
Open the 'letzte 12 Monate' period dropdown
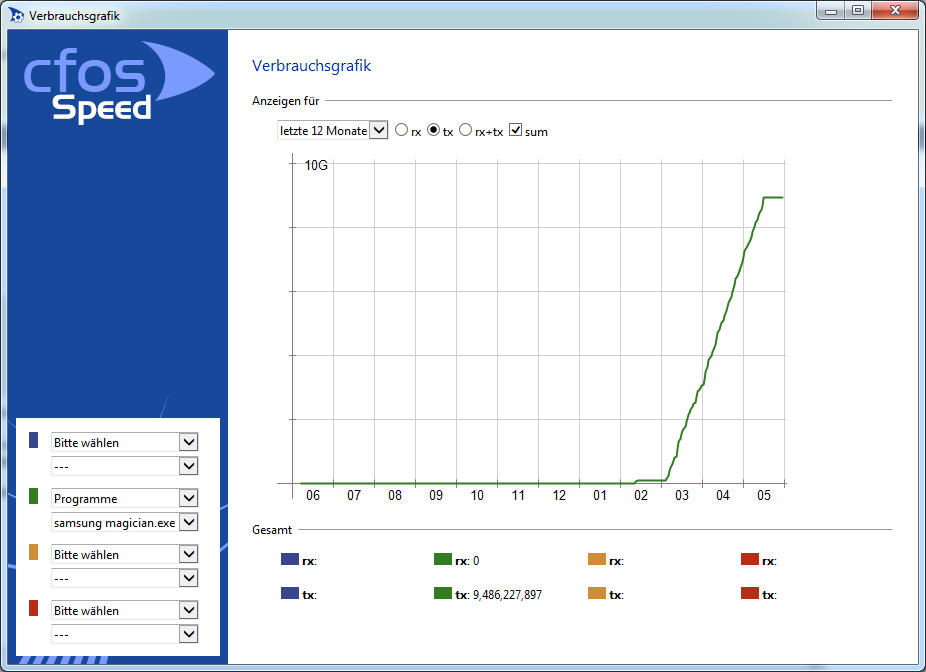point(332,131)
